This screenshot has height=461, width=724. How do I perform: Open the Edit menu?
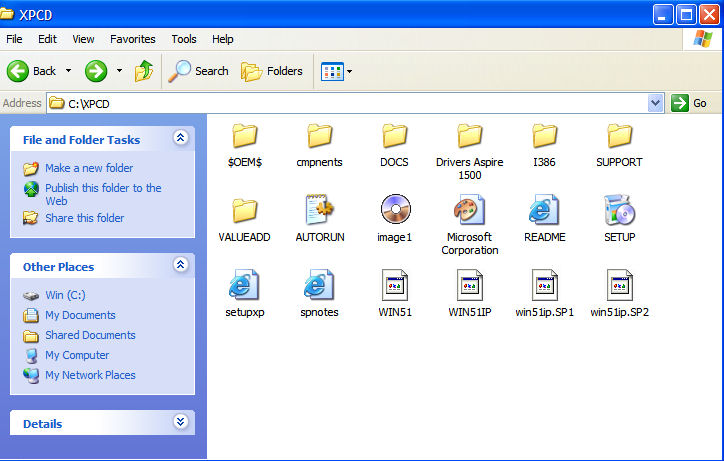click(47, 39)
